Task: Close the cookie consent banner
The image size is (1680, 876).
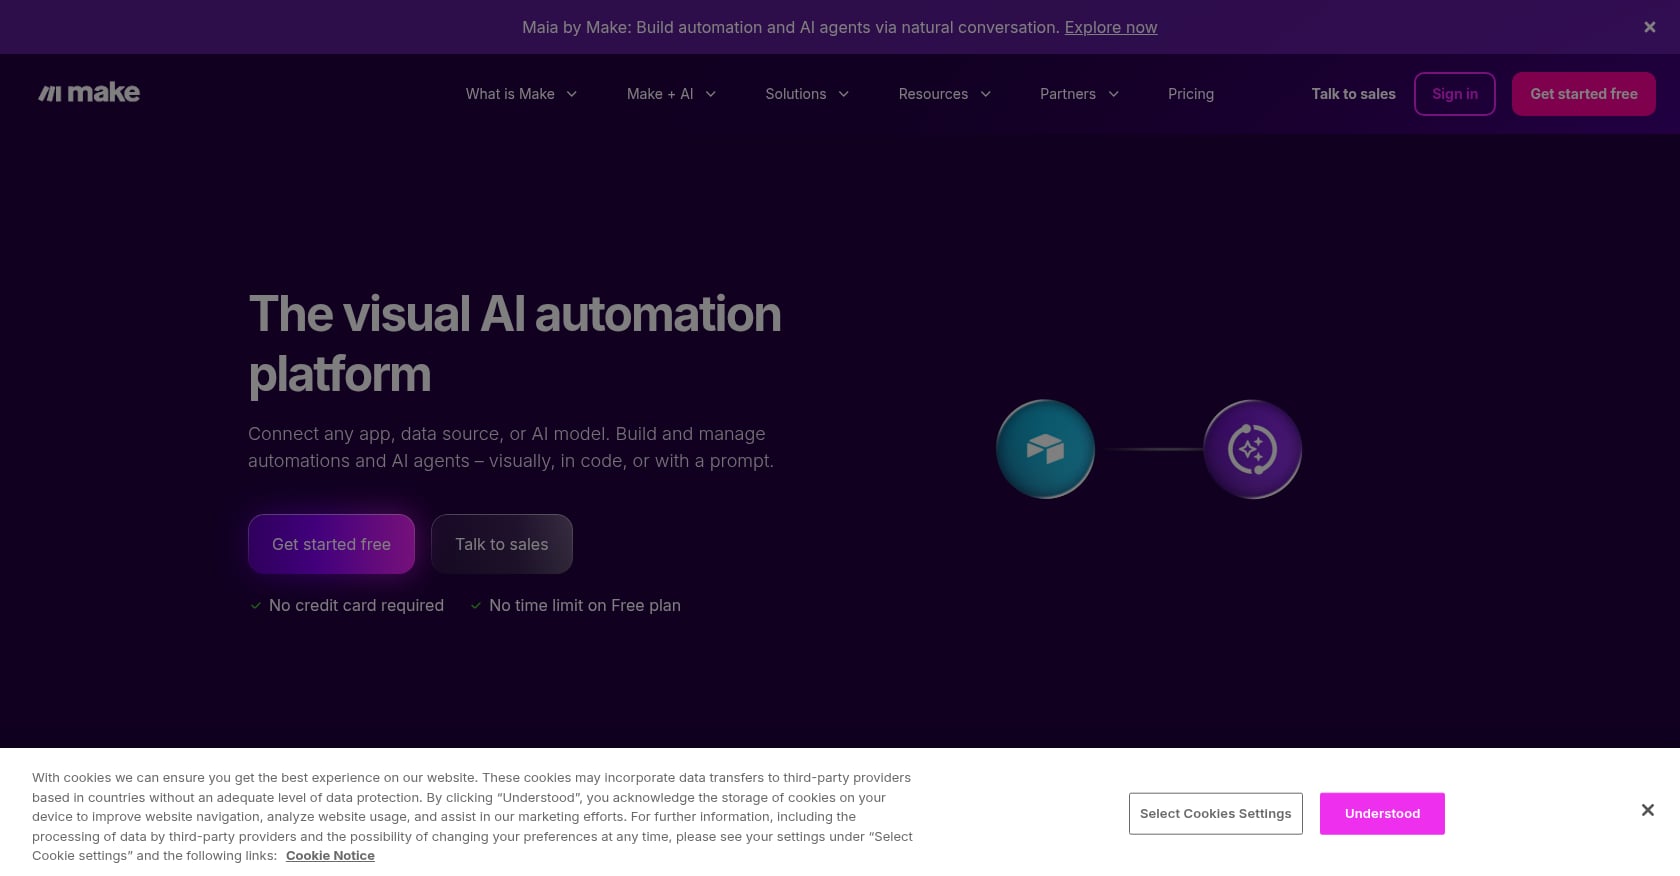Action: tap(1647, 810)
